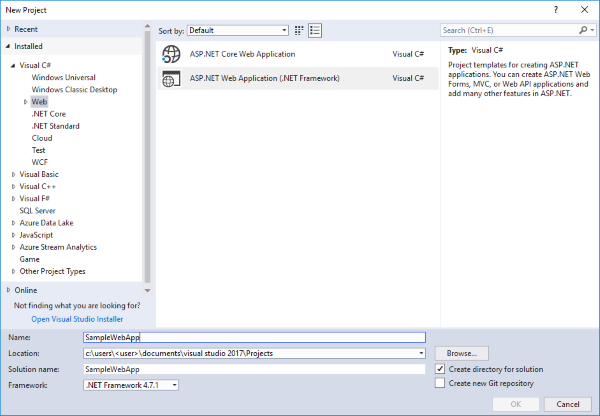The height and width of the screenshot is (416, 600).
Task: Select the .NET Core category
Action: (x=49, y=114)
